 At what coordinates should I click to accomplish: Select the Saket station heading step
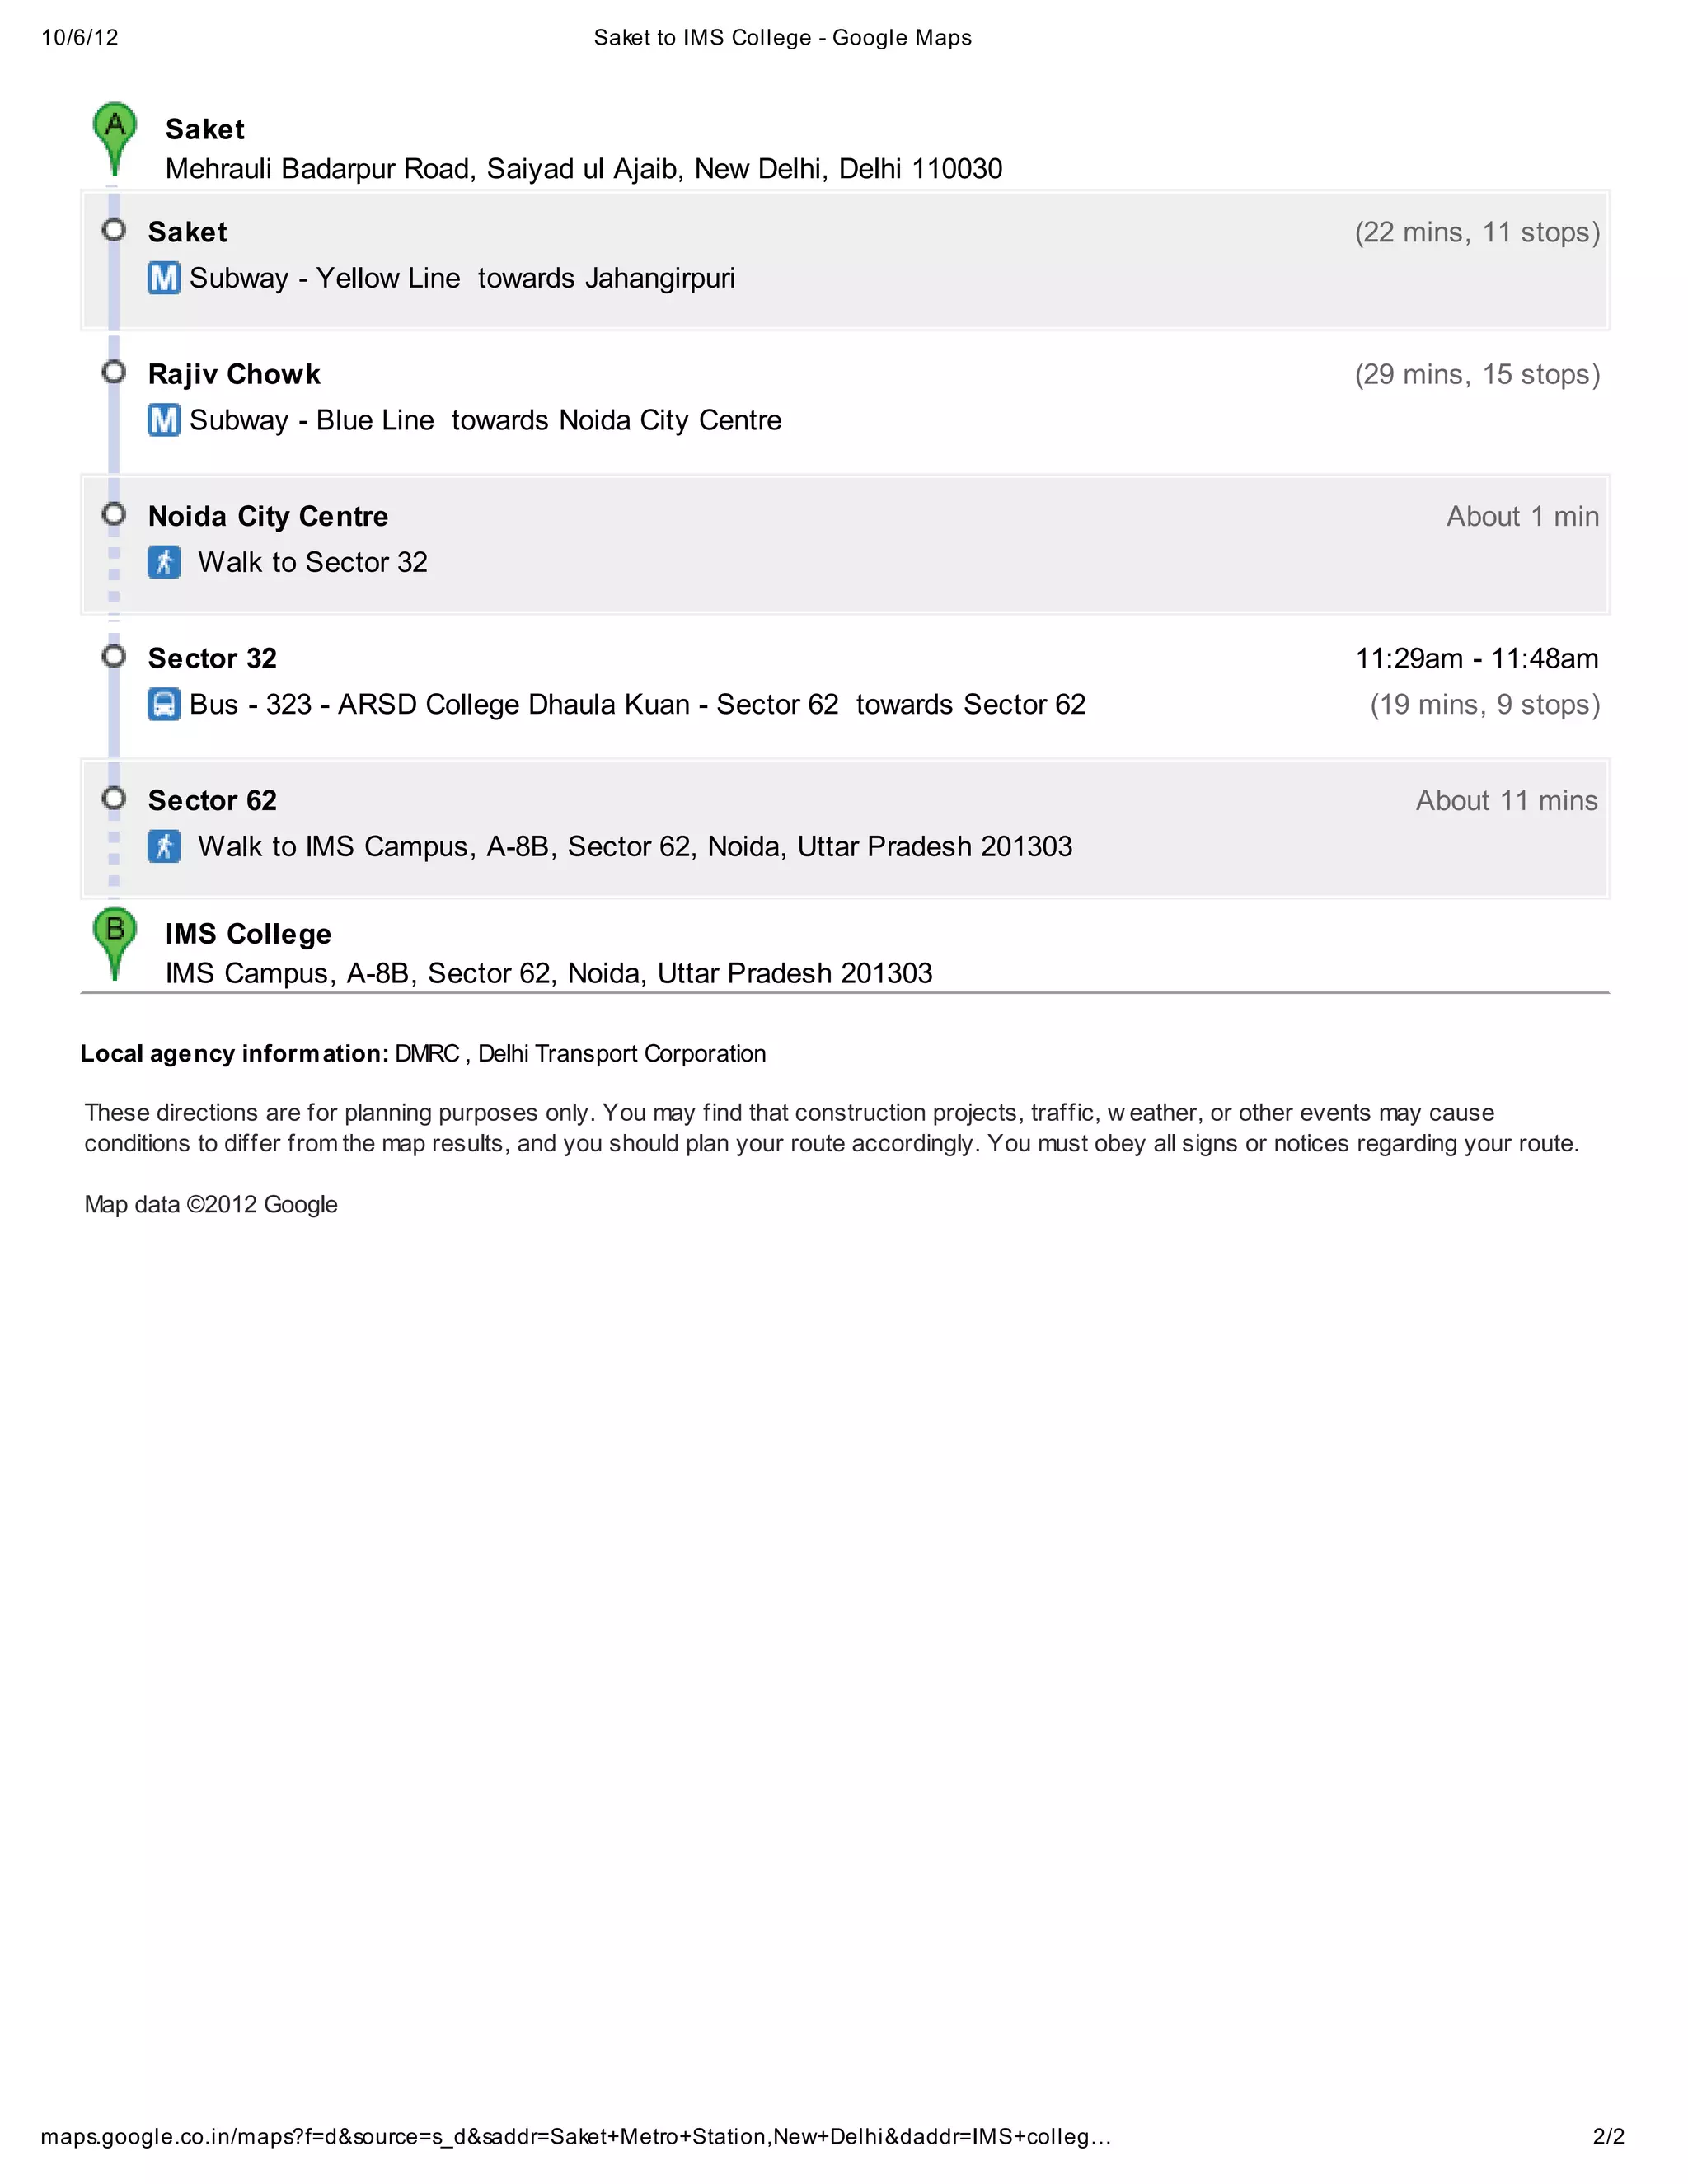pyautogui.click(x=187, y=232)
